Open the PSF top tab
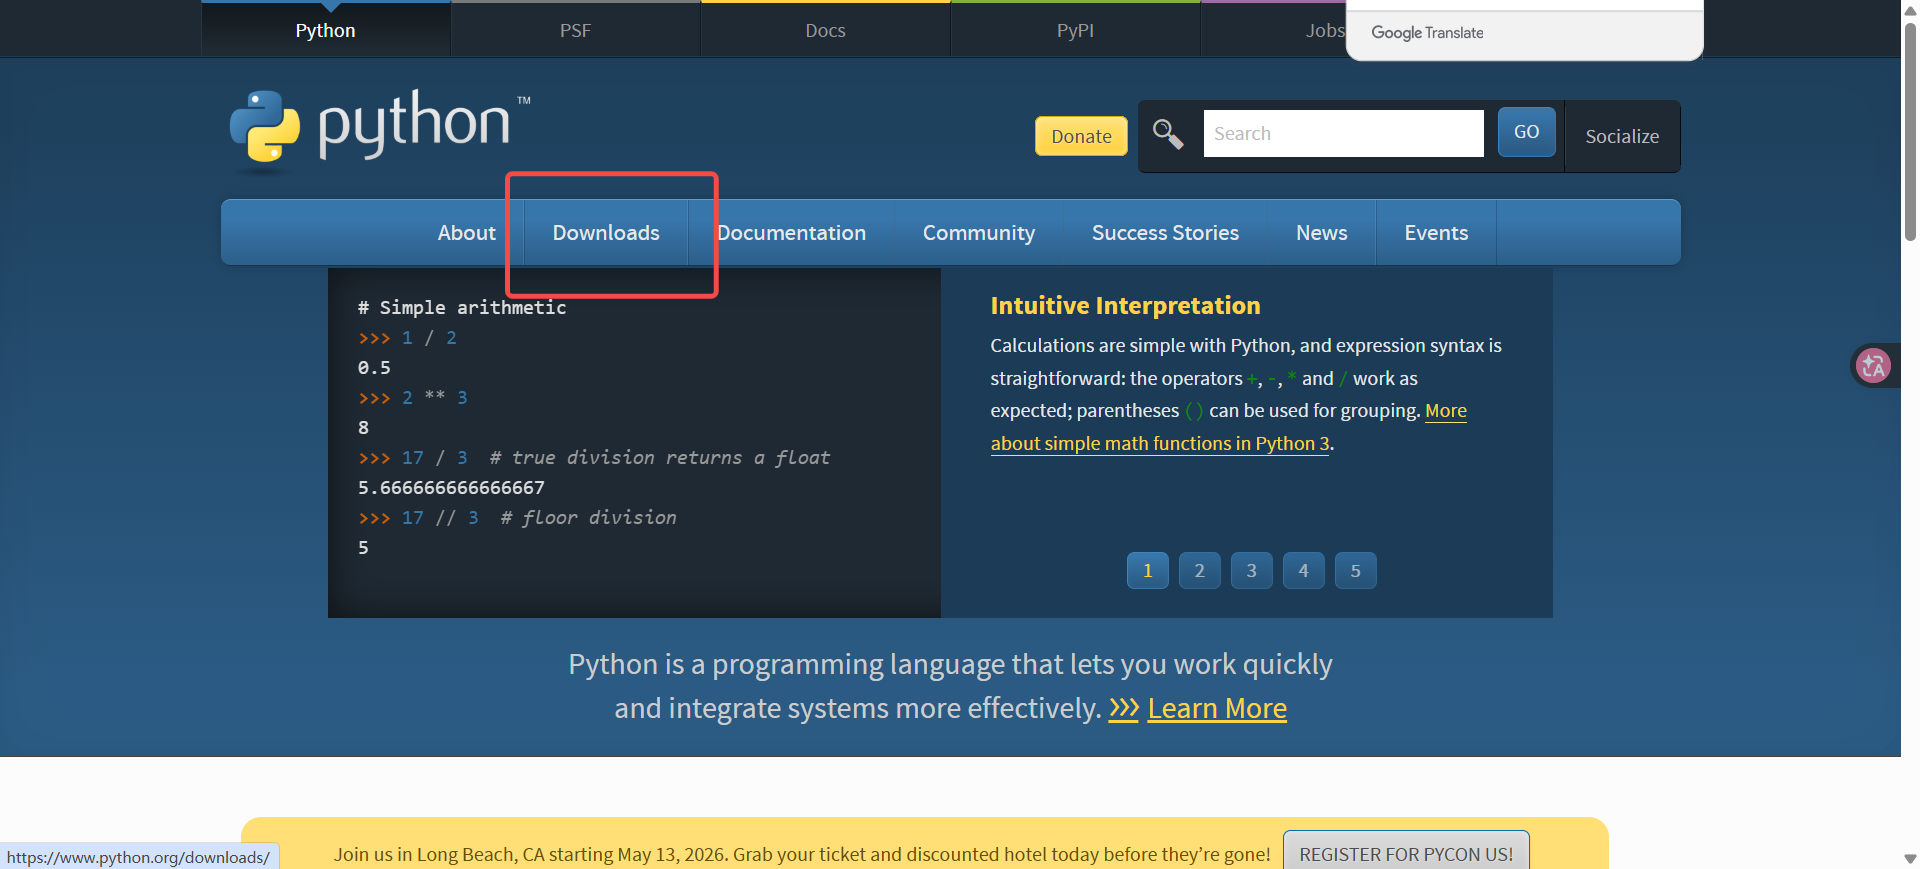The height and width of the screenshot is (869, 1920). tap(575, 30)
